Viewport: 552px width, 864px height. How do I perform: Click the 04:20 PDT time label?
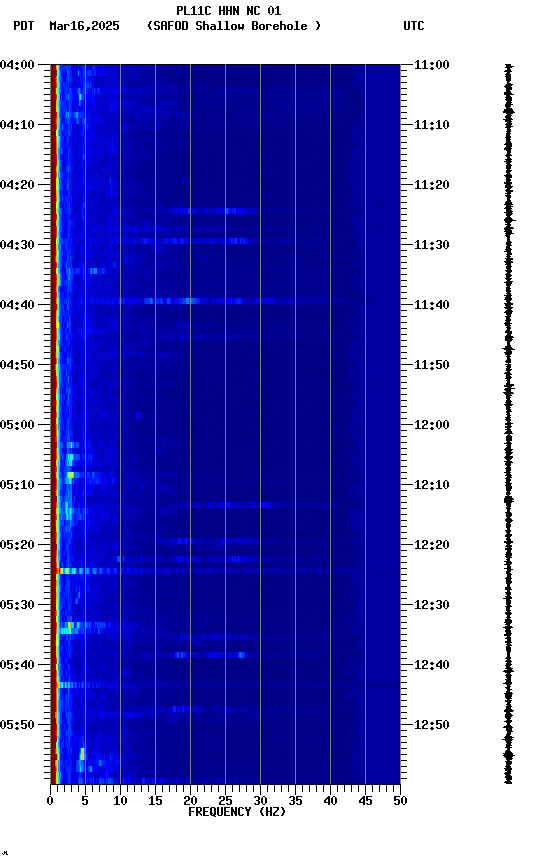coord(17,185)
